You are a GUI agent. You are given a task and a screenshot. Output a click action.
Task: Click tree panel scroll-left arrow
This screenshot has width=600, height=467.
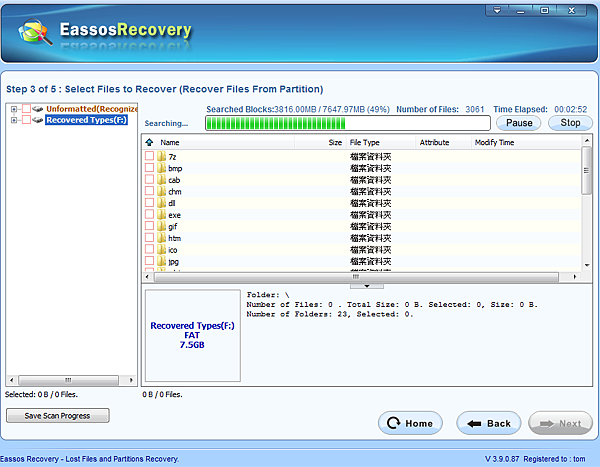tap(12, 380)
